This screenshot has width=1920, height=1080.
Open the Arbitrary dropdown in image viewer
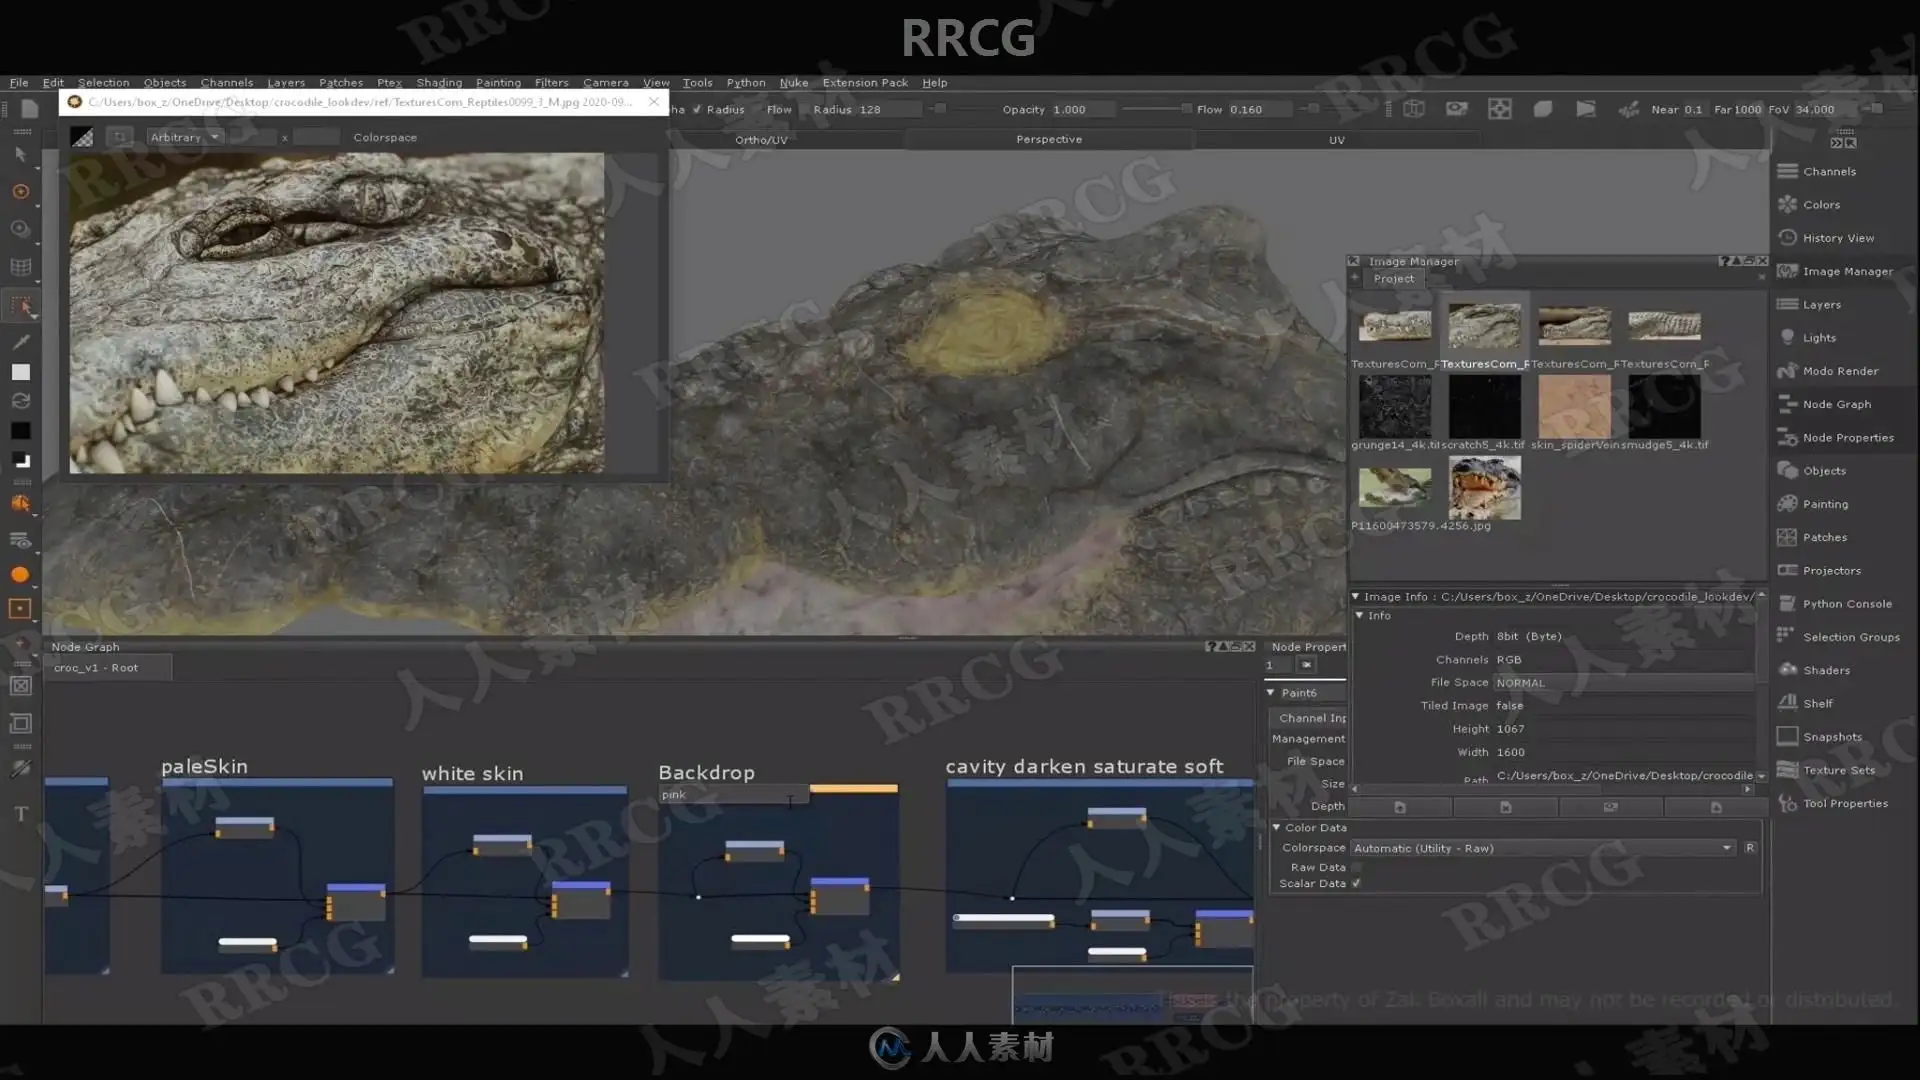click(x=185, y=137)
